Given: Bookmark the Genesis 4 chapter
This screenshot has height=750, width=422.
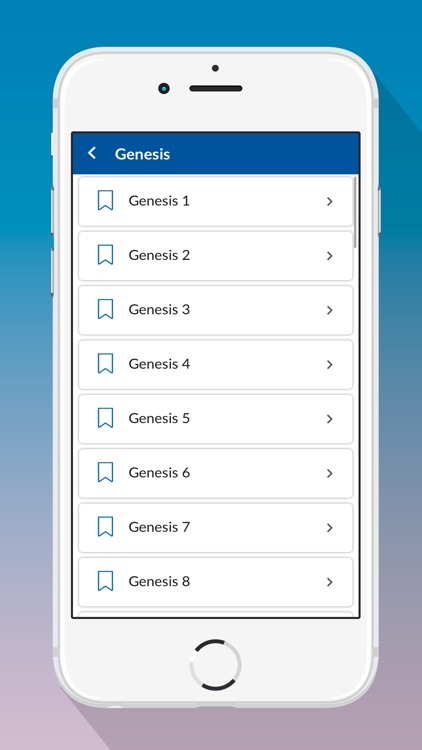Looking at the screenshot, I should click(x=105, y=364).
